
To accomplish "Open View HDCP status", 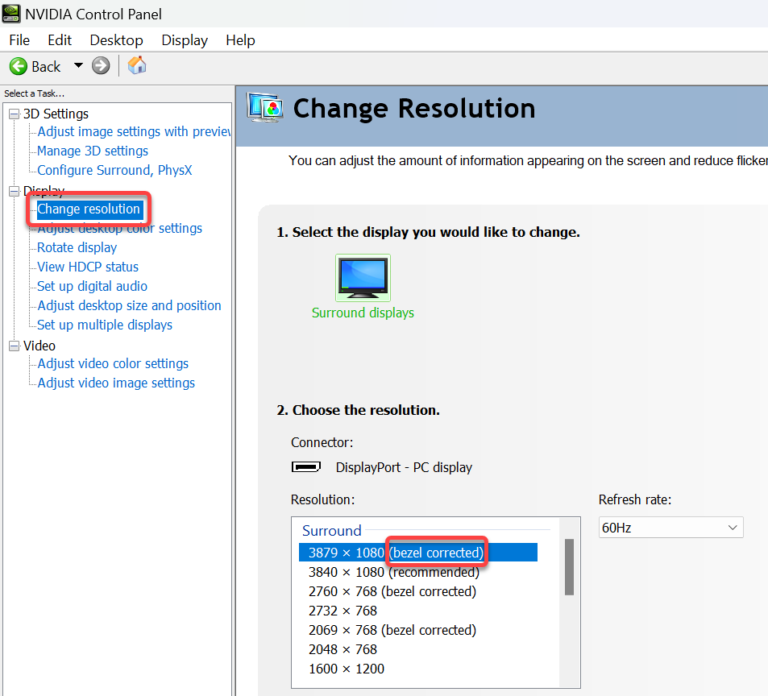I will click(x=88, y=267).
